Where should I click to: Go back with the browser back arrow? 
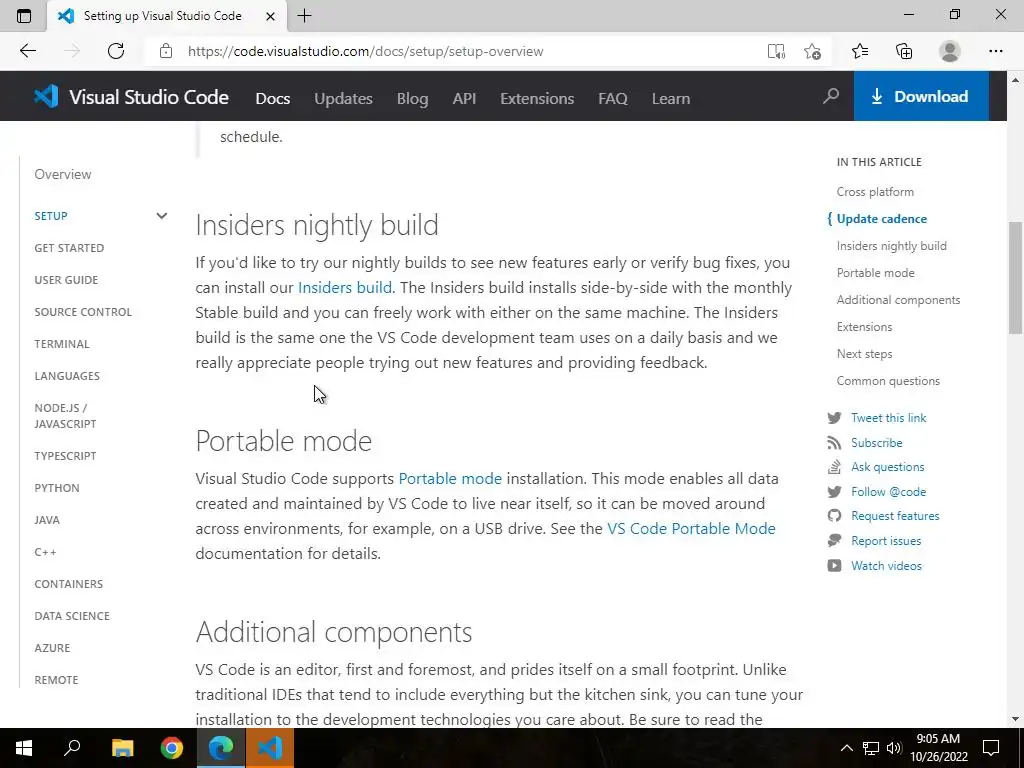(27, 51)
